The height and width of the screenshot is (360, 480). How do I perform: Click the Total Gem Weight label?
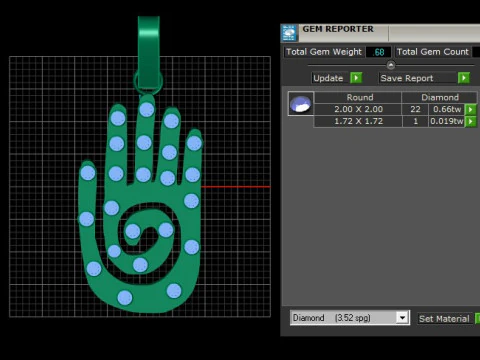click(x=324, y=52)
